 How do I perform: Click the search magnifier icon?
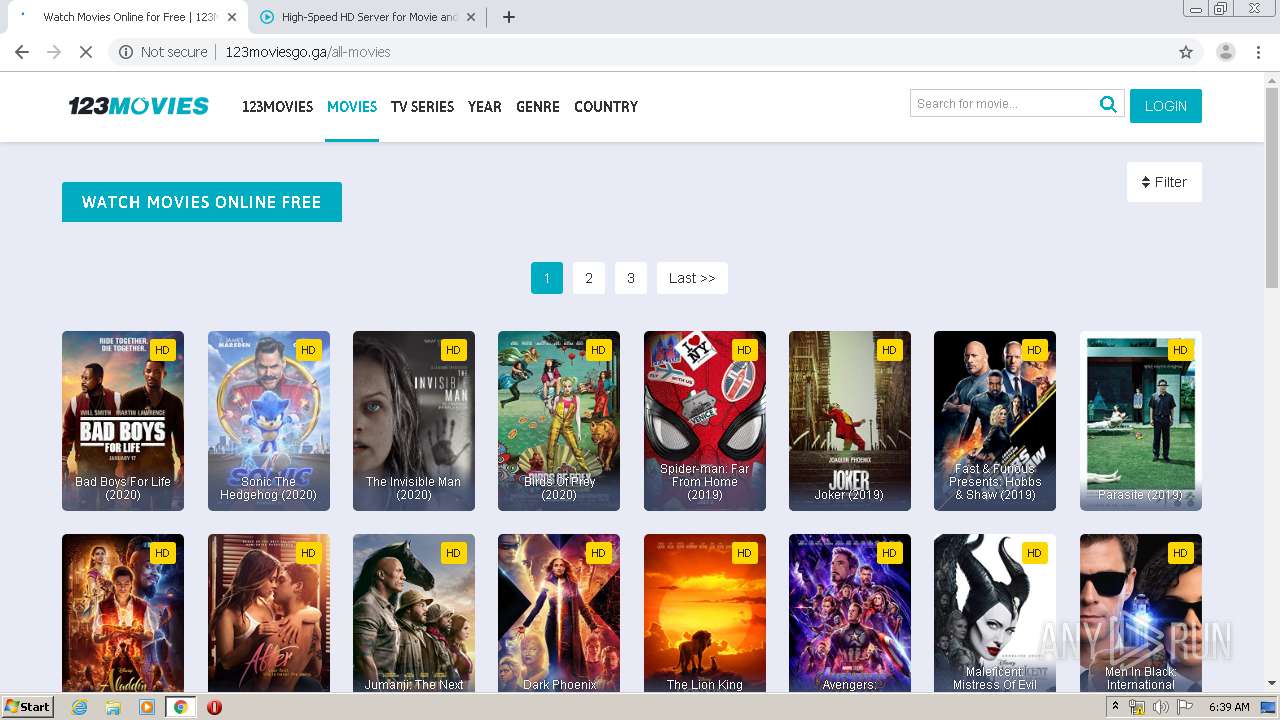click(x=1108, y=104)
